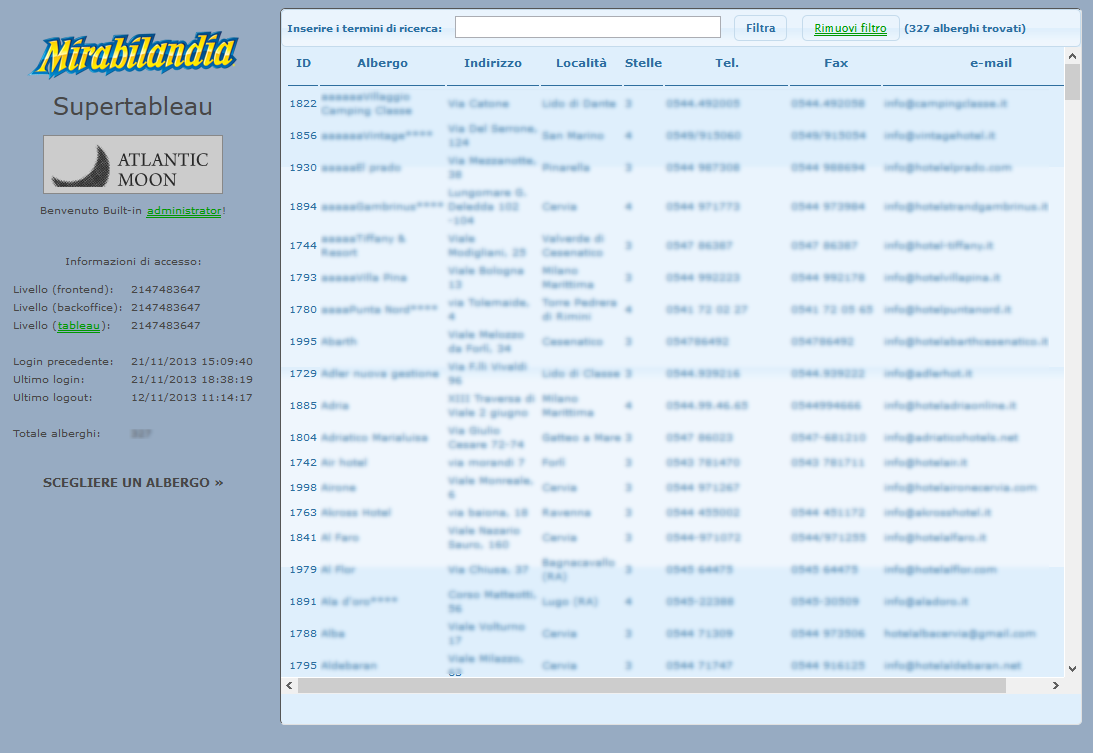Select the row with ID 1979
The height and width of the screenshot is (753, 1093).
pyautogui.click(x=675, y=570)
